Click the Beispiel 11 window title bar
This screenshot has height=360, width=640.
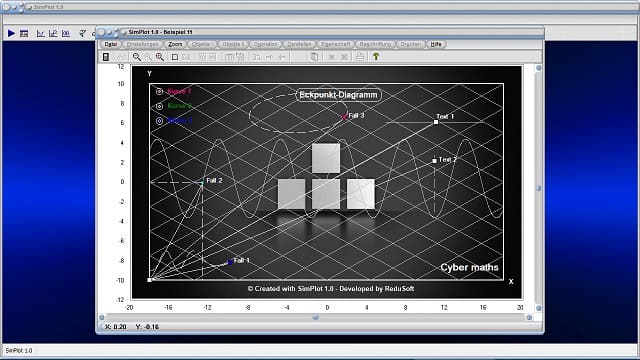pyautogui.click(x=320, y=32)
